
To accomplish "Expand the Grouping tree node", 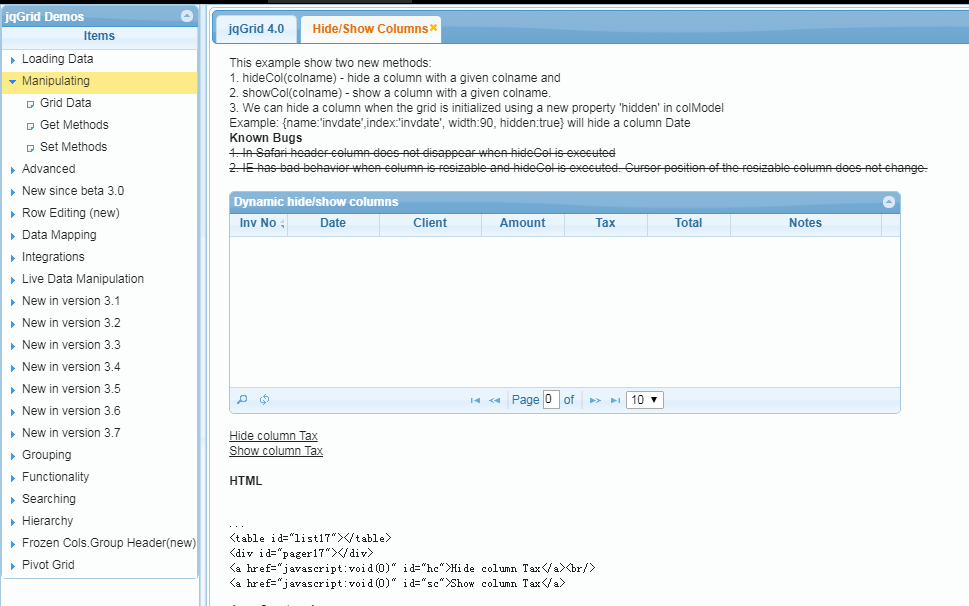I will 12,456.
